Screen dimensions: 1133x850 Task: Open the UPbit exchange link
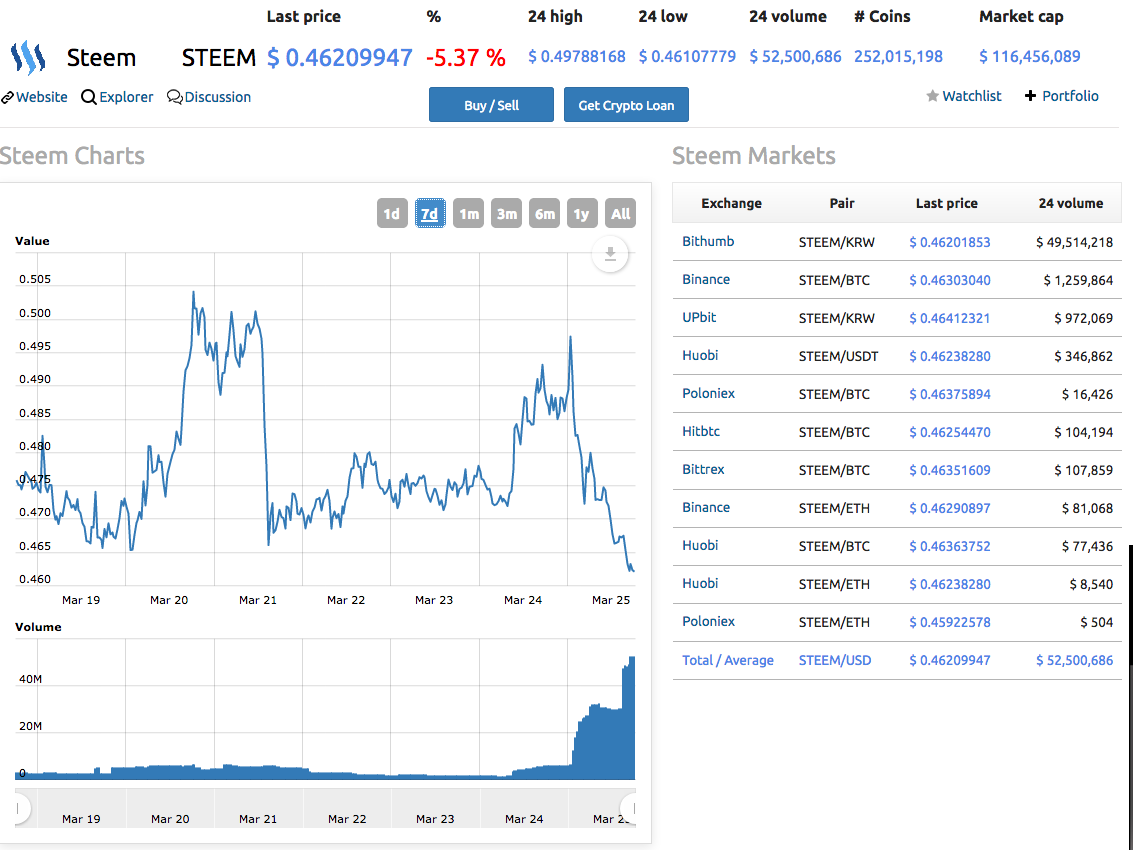coord(699,317)
